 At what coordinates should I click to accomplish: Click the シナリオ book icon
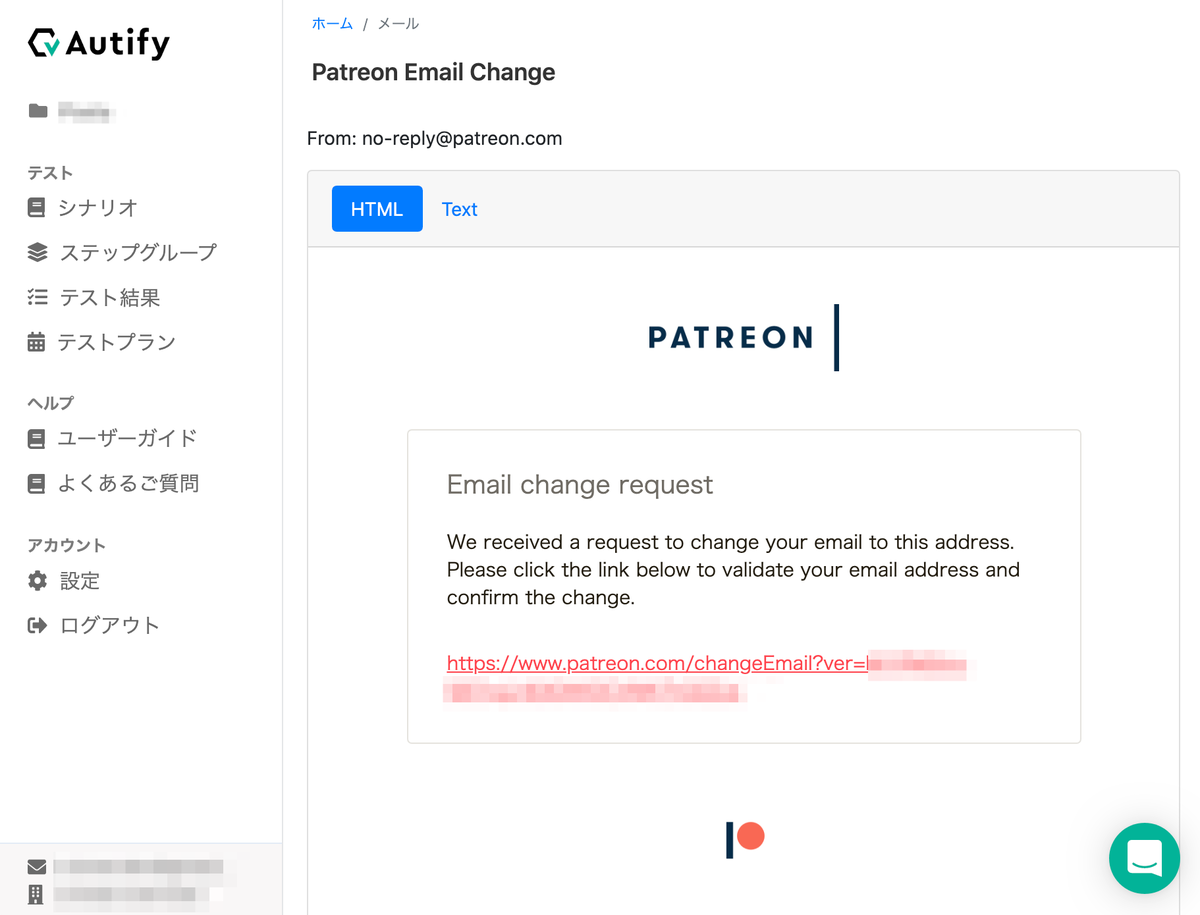(x=37, y=208)
